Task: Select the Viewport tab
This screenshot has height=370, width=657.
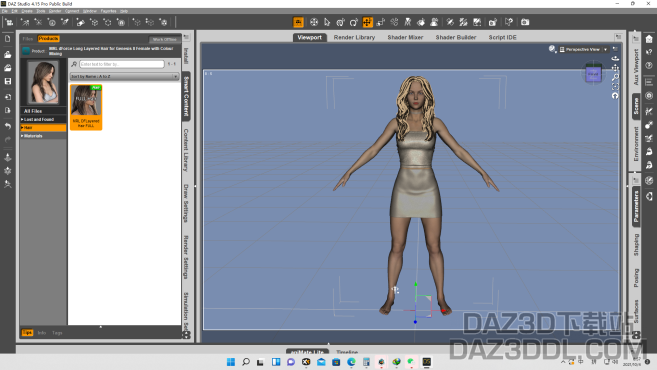Action: click(310, 37)
